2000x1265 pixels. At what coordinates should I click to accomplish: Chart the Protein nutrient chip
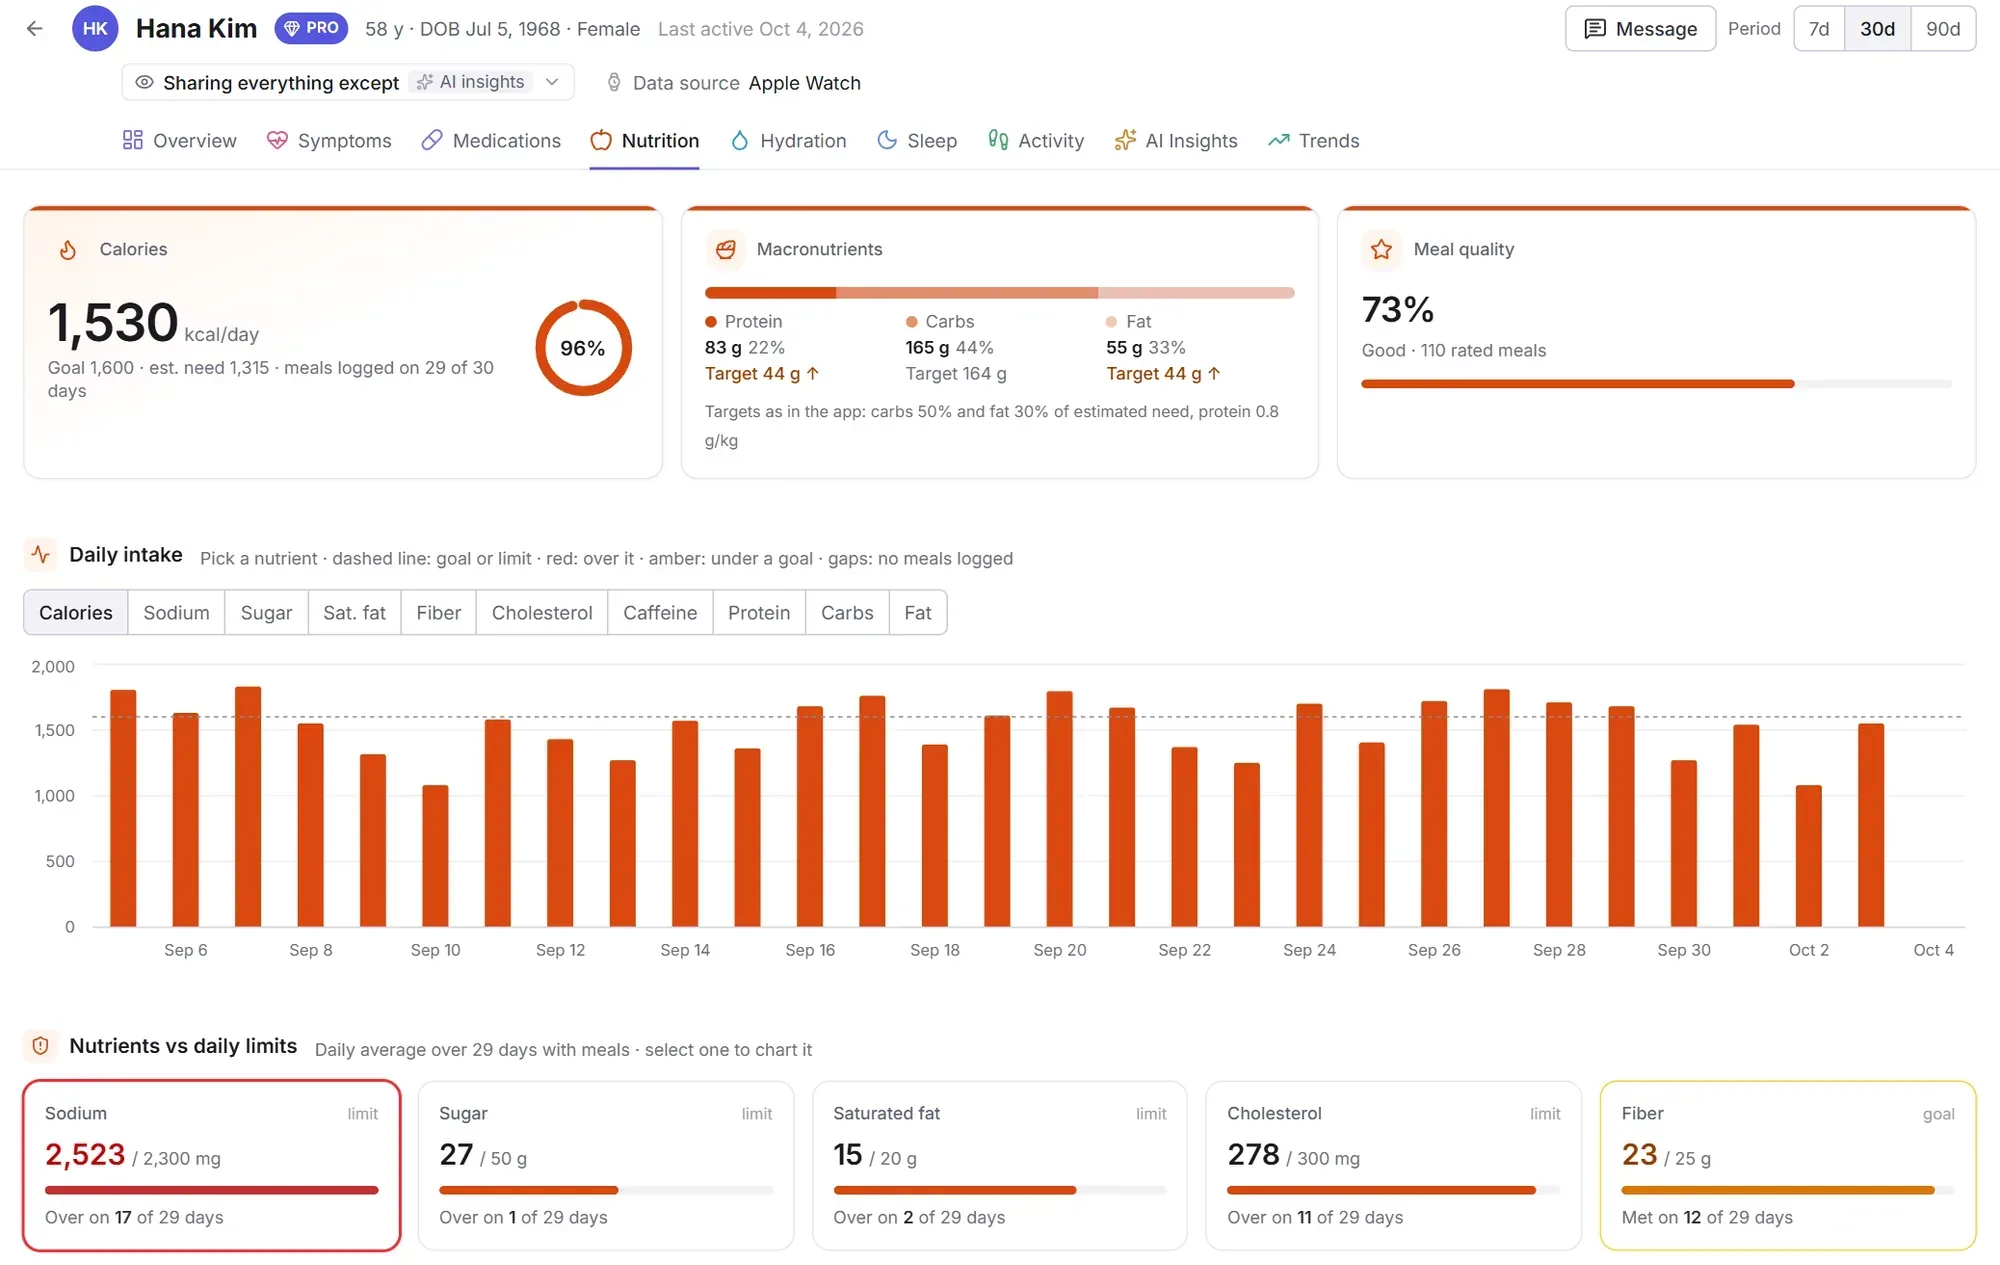758,613
